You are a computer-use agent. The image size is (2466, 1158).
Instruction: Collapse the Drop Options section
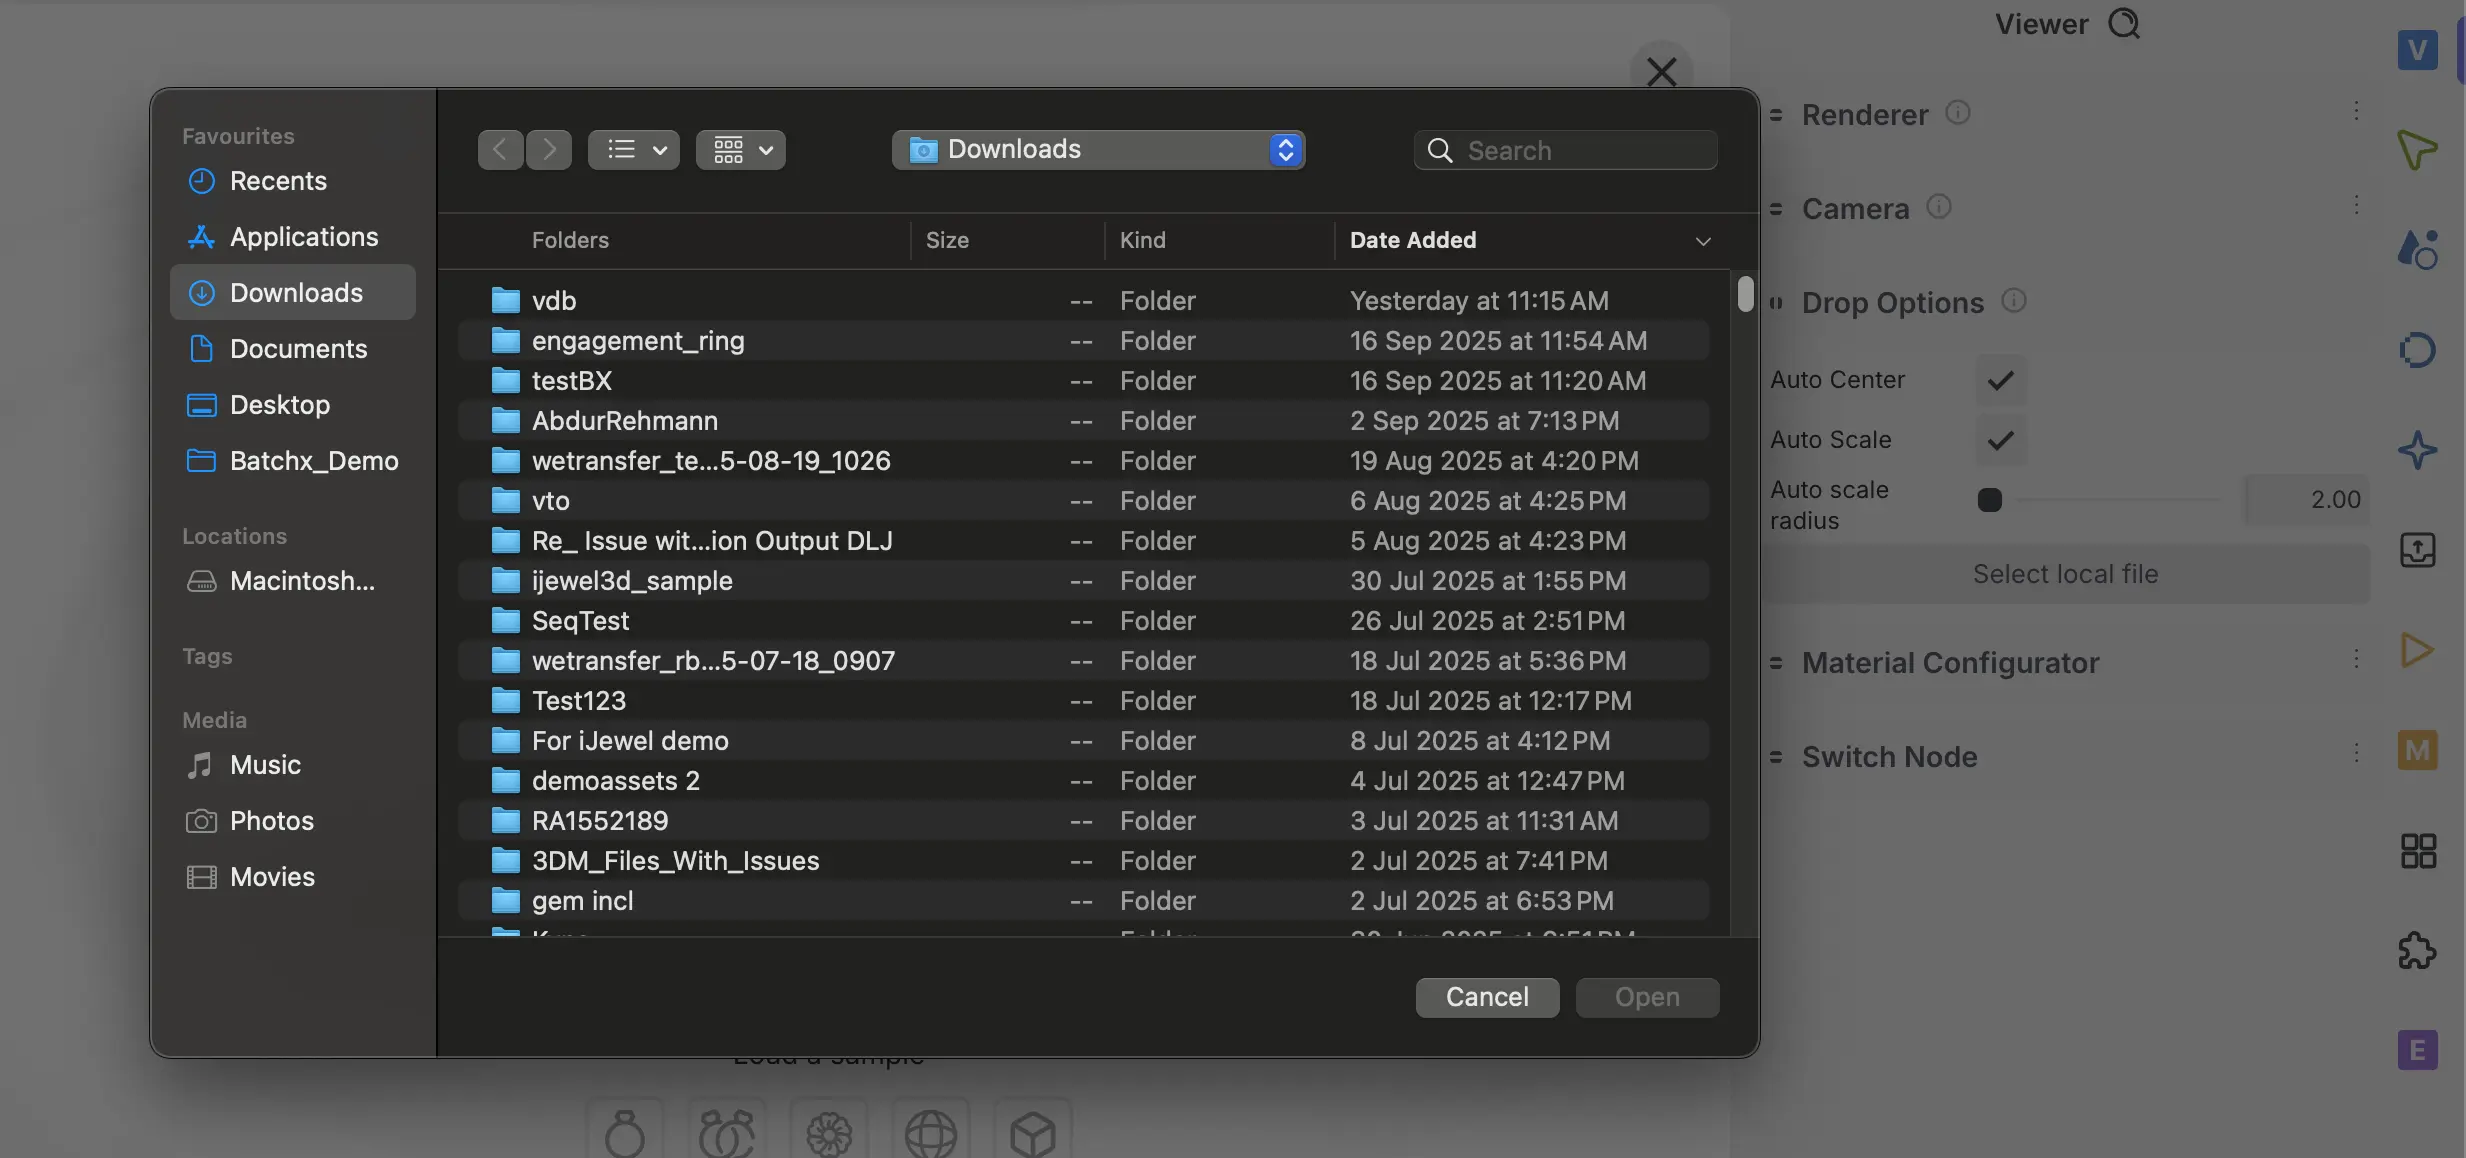click(x=1892, y=303)
